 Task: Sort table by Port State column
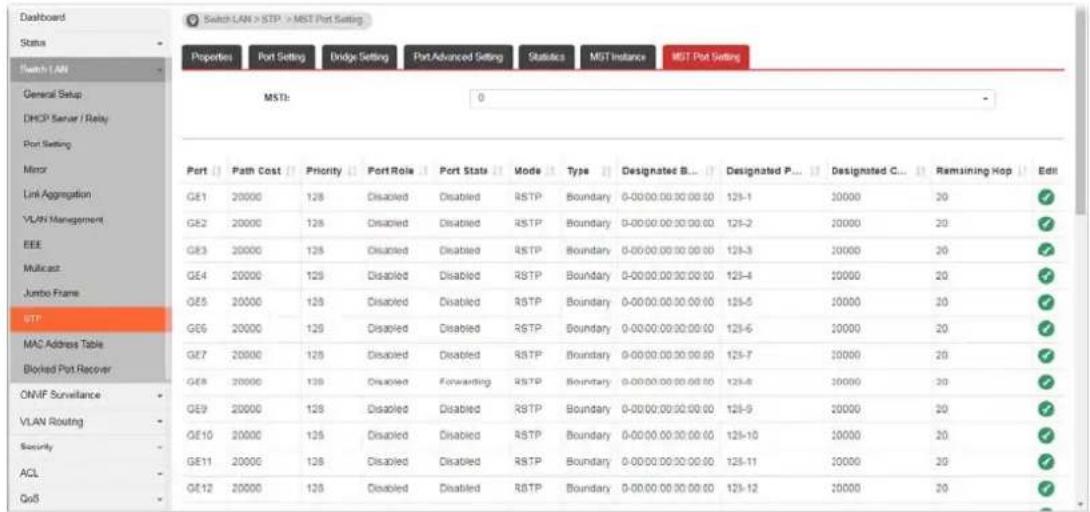coord(471,171)
